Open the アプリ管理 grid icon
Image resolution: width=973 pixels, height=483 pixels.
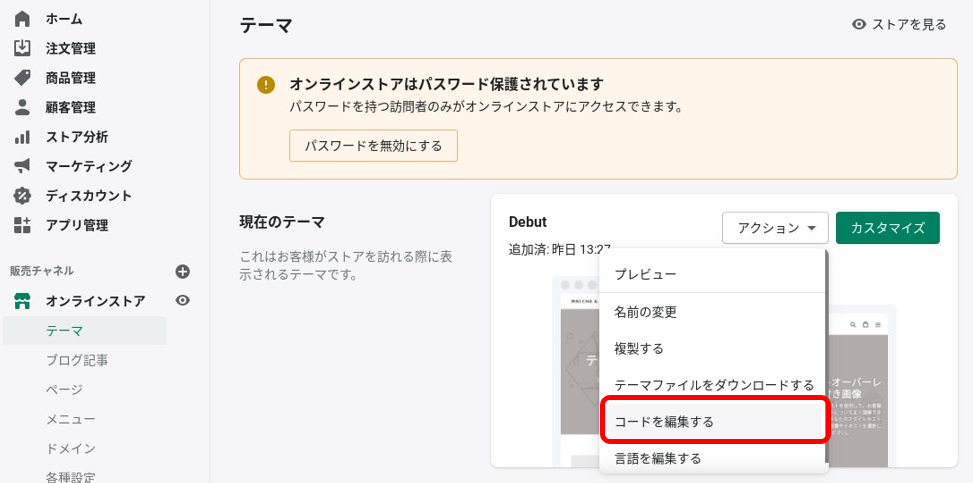(x=22, y=225)
